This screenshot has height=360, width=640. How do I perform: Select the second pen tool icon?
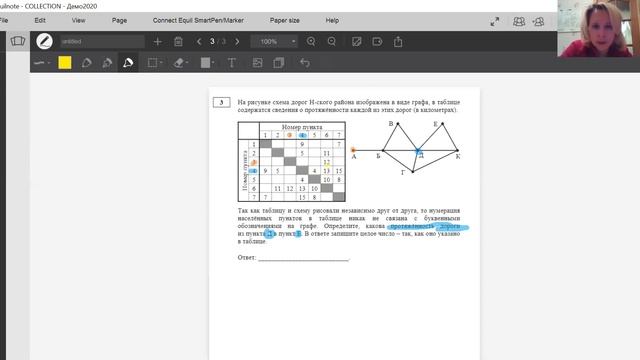pyautogui.click(x=107, y=63)
